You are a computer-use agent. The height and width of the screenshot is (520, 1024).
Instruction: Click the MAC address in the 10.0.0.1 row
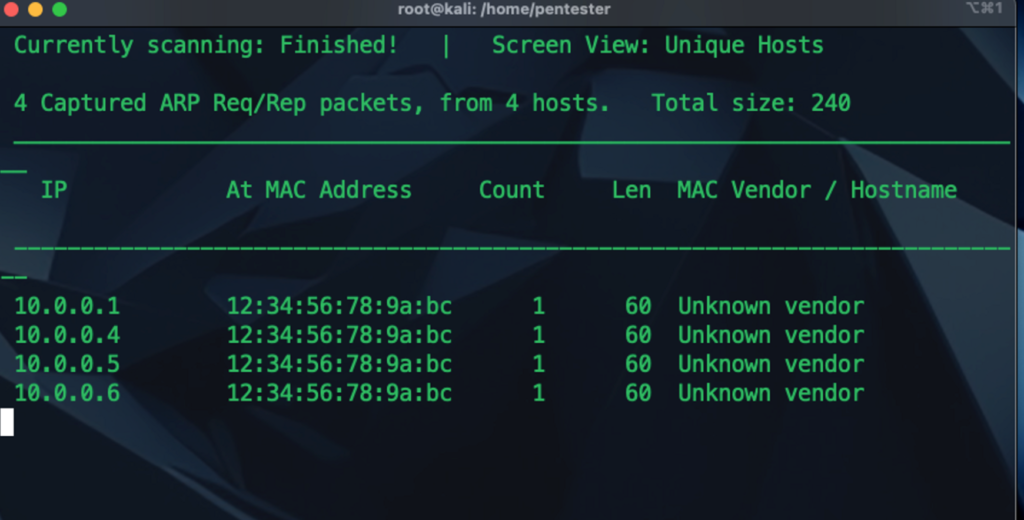pos(339,306)
